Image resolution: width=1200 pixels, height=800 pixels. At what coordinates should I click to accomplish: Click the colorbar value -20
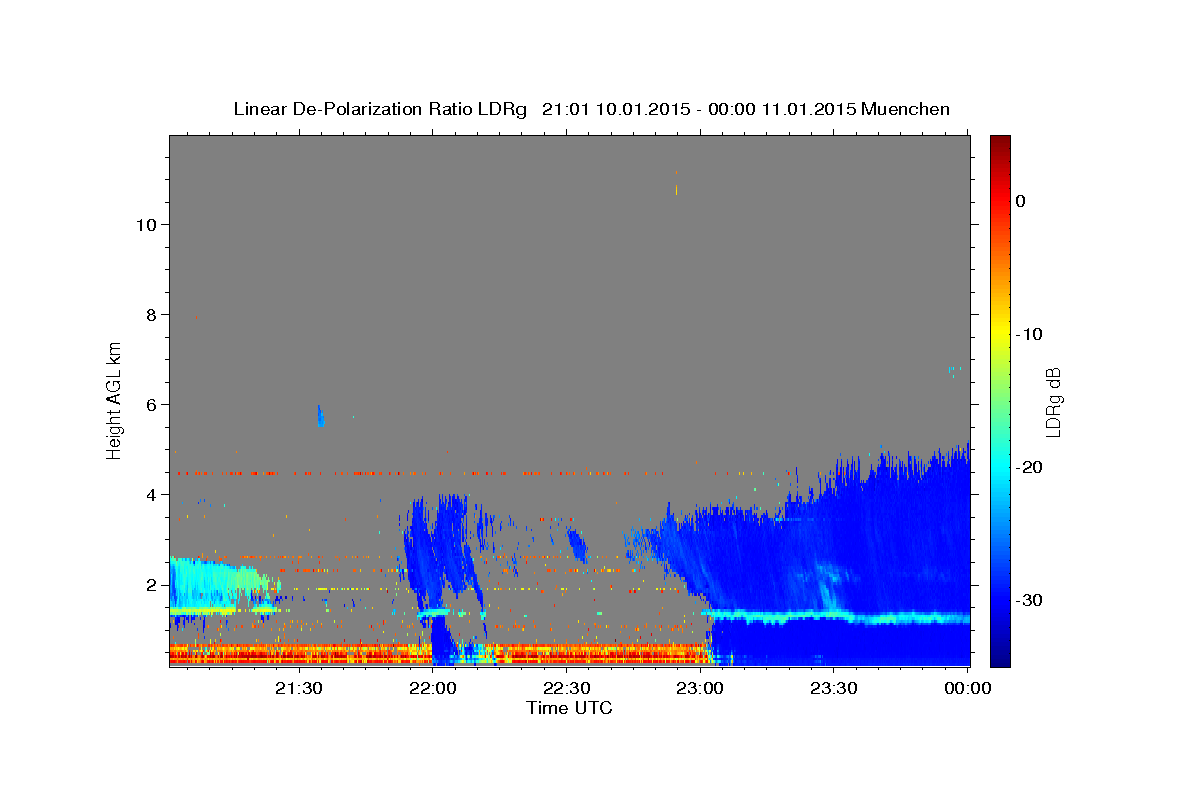[x=1029, y=467]
